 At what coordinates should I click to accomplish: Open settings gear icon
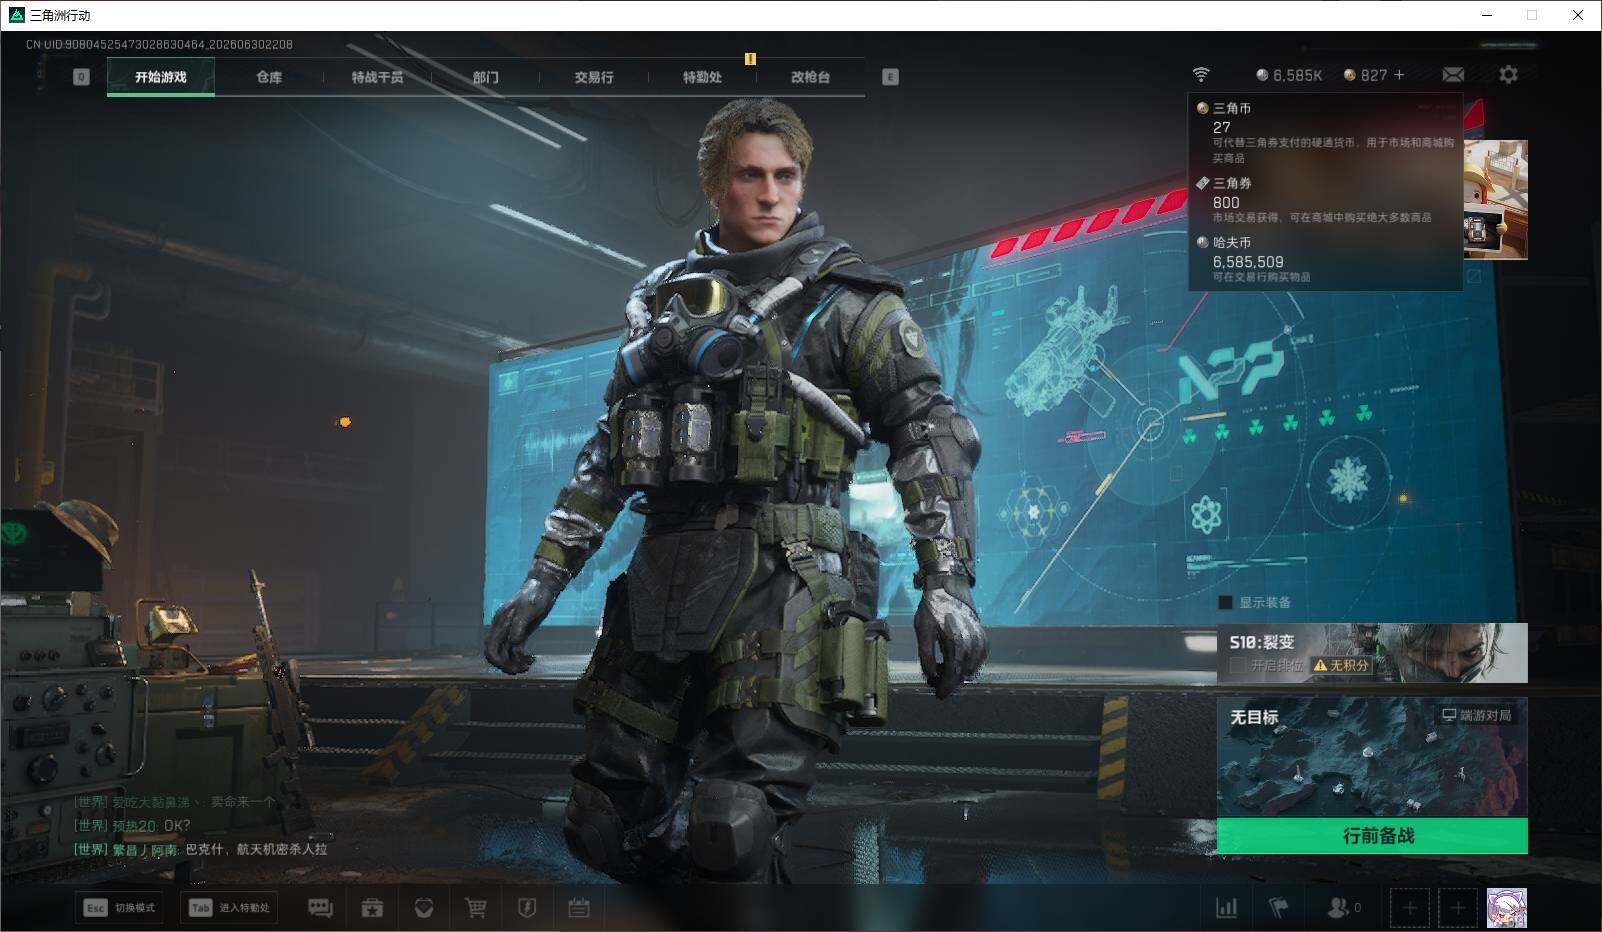(x=1508, y=75)
